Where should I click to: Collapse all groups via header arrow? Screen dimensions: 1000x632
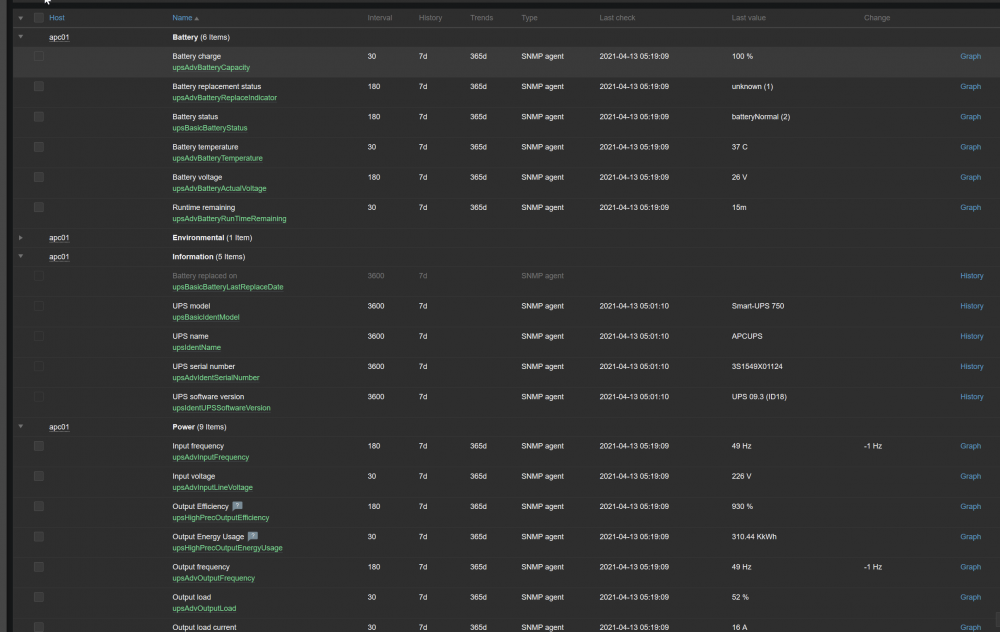21,18
